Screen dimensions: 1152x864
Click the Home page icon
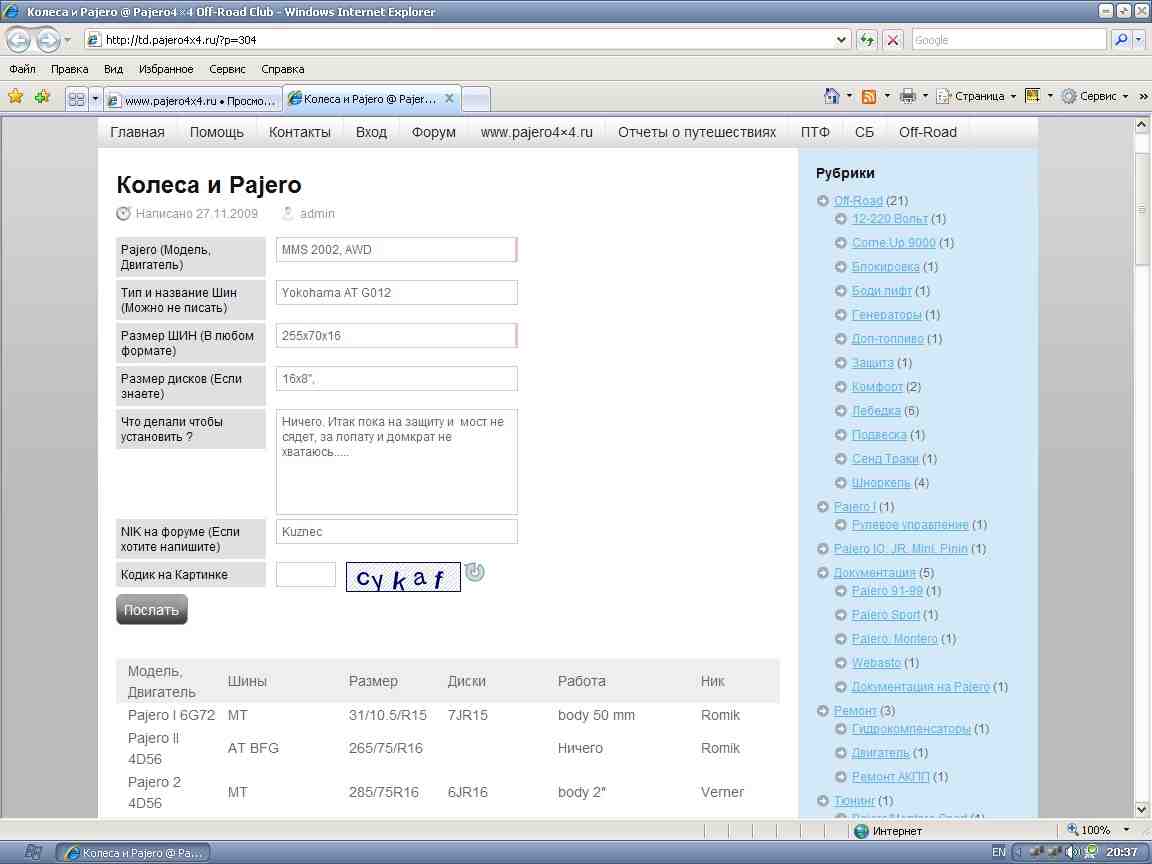pyautogui.click(x=831, y=96)
